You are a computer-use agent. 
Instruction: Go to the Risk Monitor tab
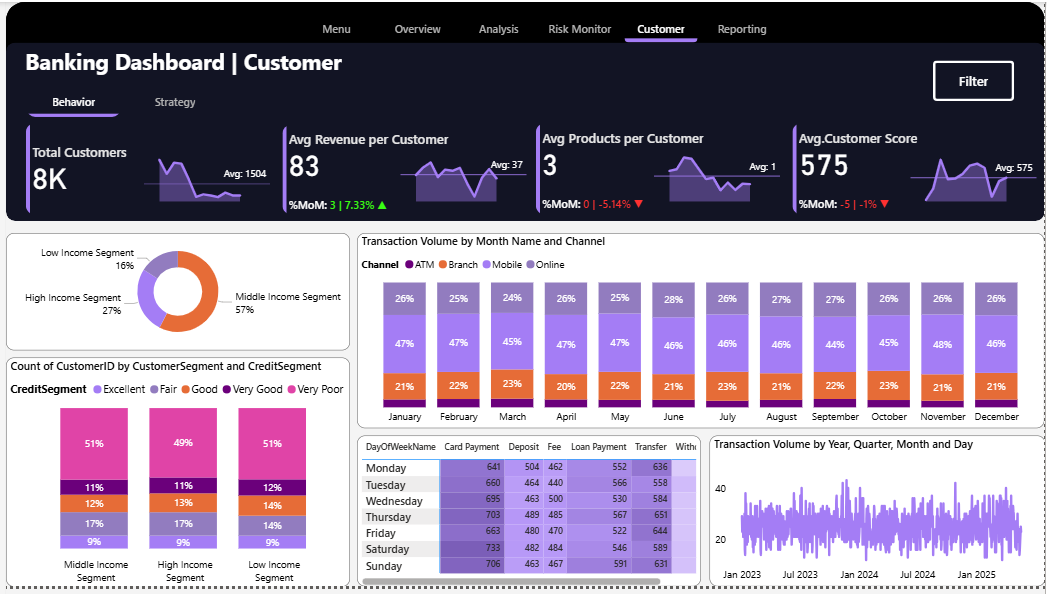point(579,29)
